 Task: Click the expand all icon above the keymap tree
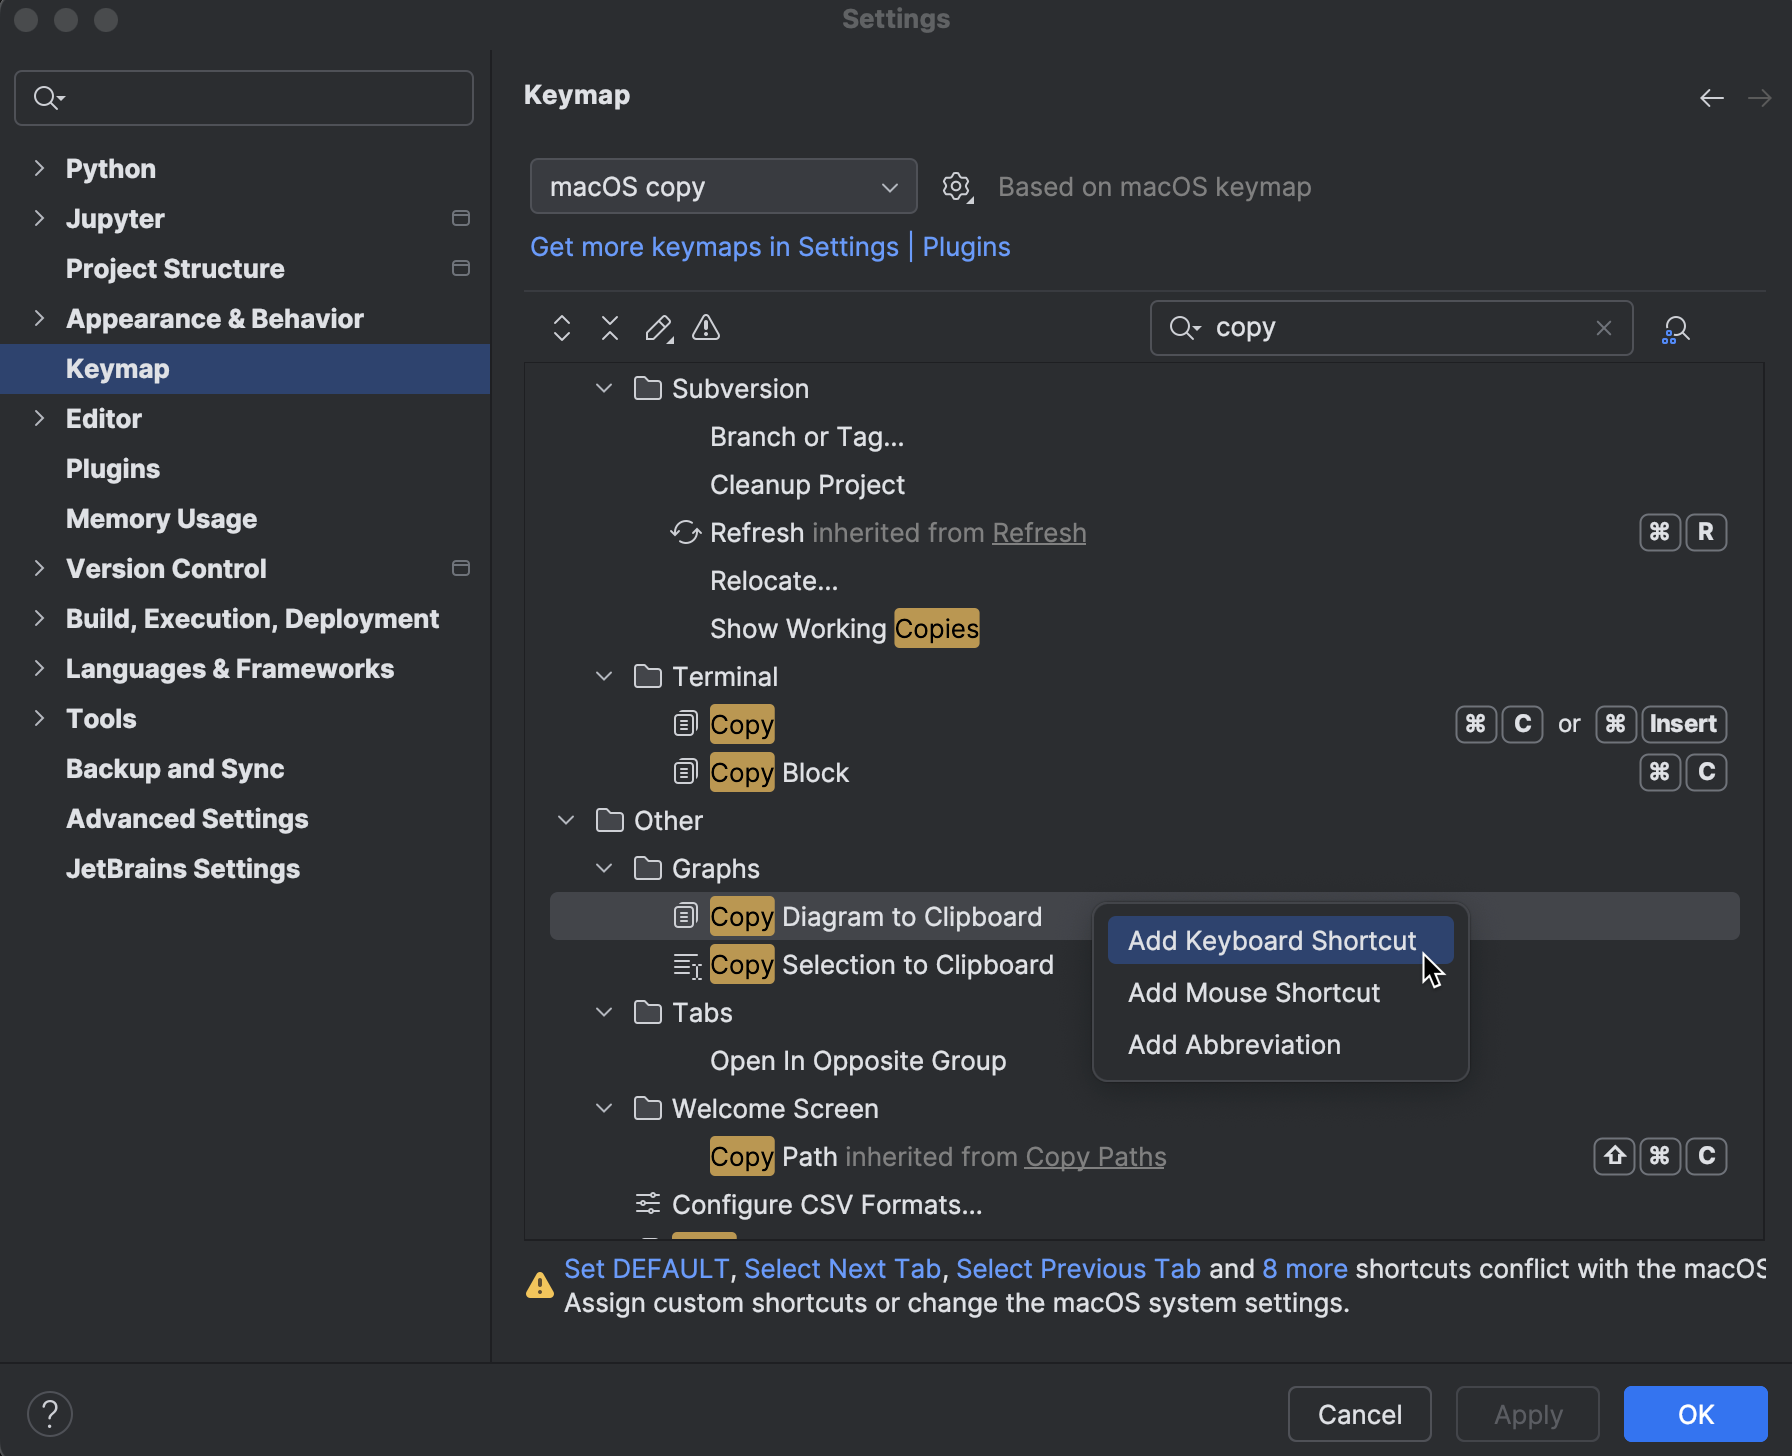(x=561, y=328)
